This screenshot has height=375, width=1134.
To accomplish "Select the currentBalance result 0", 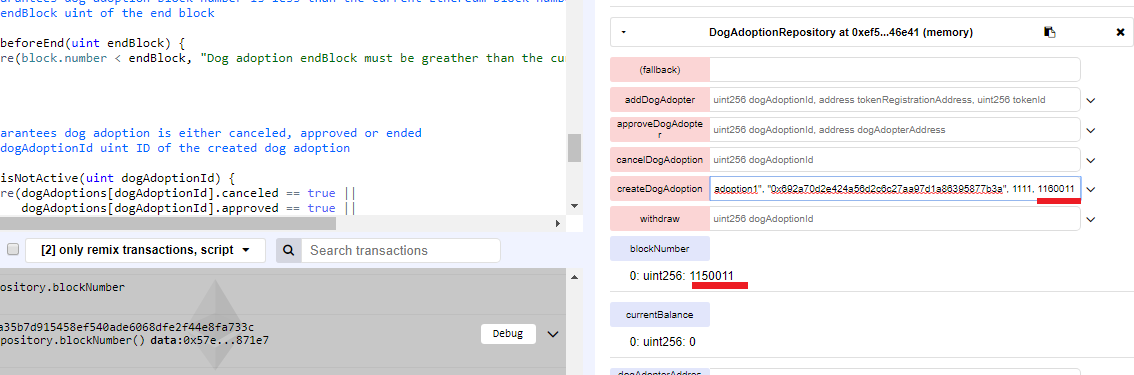I will (x=692, y=341).
